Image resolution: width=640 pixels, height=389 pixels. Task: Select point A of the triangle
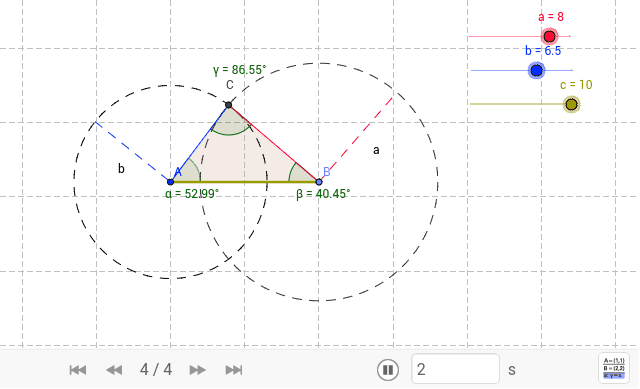pyautogui.click(x=171, y=182)
